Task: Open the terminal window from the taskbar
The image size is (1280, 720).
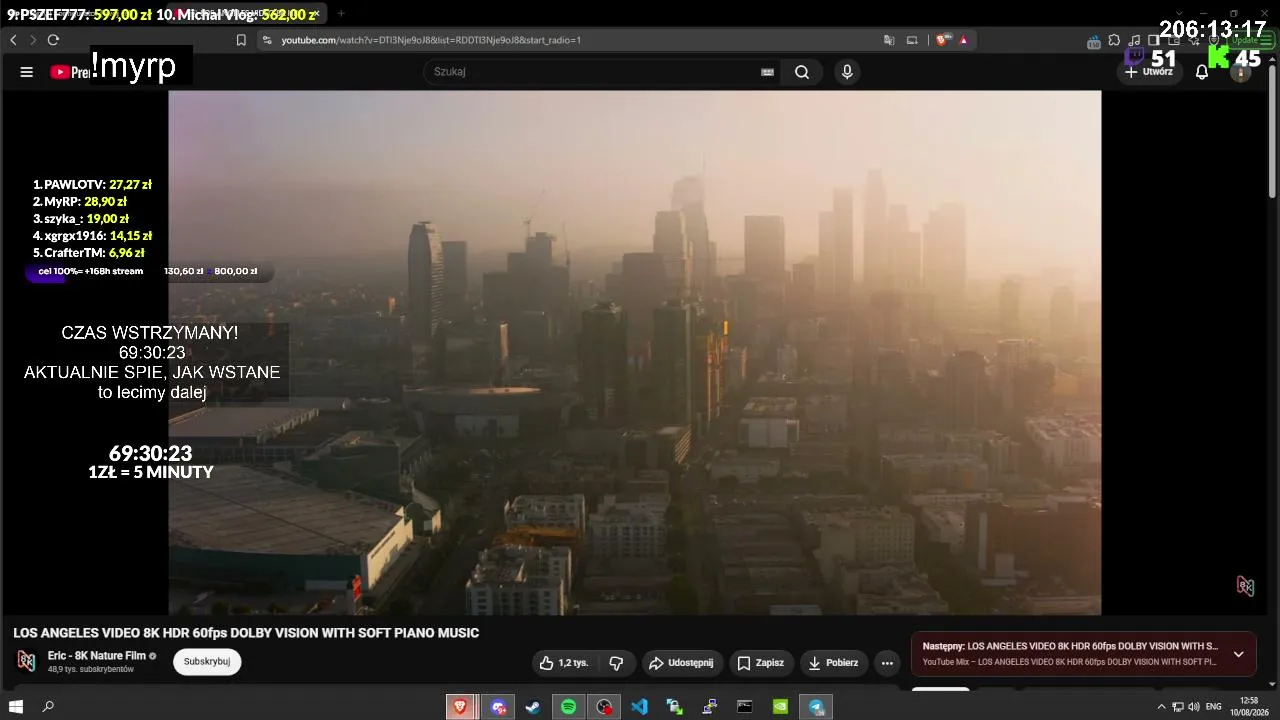Action: tap(745, 707)
